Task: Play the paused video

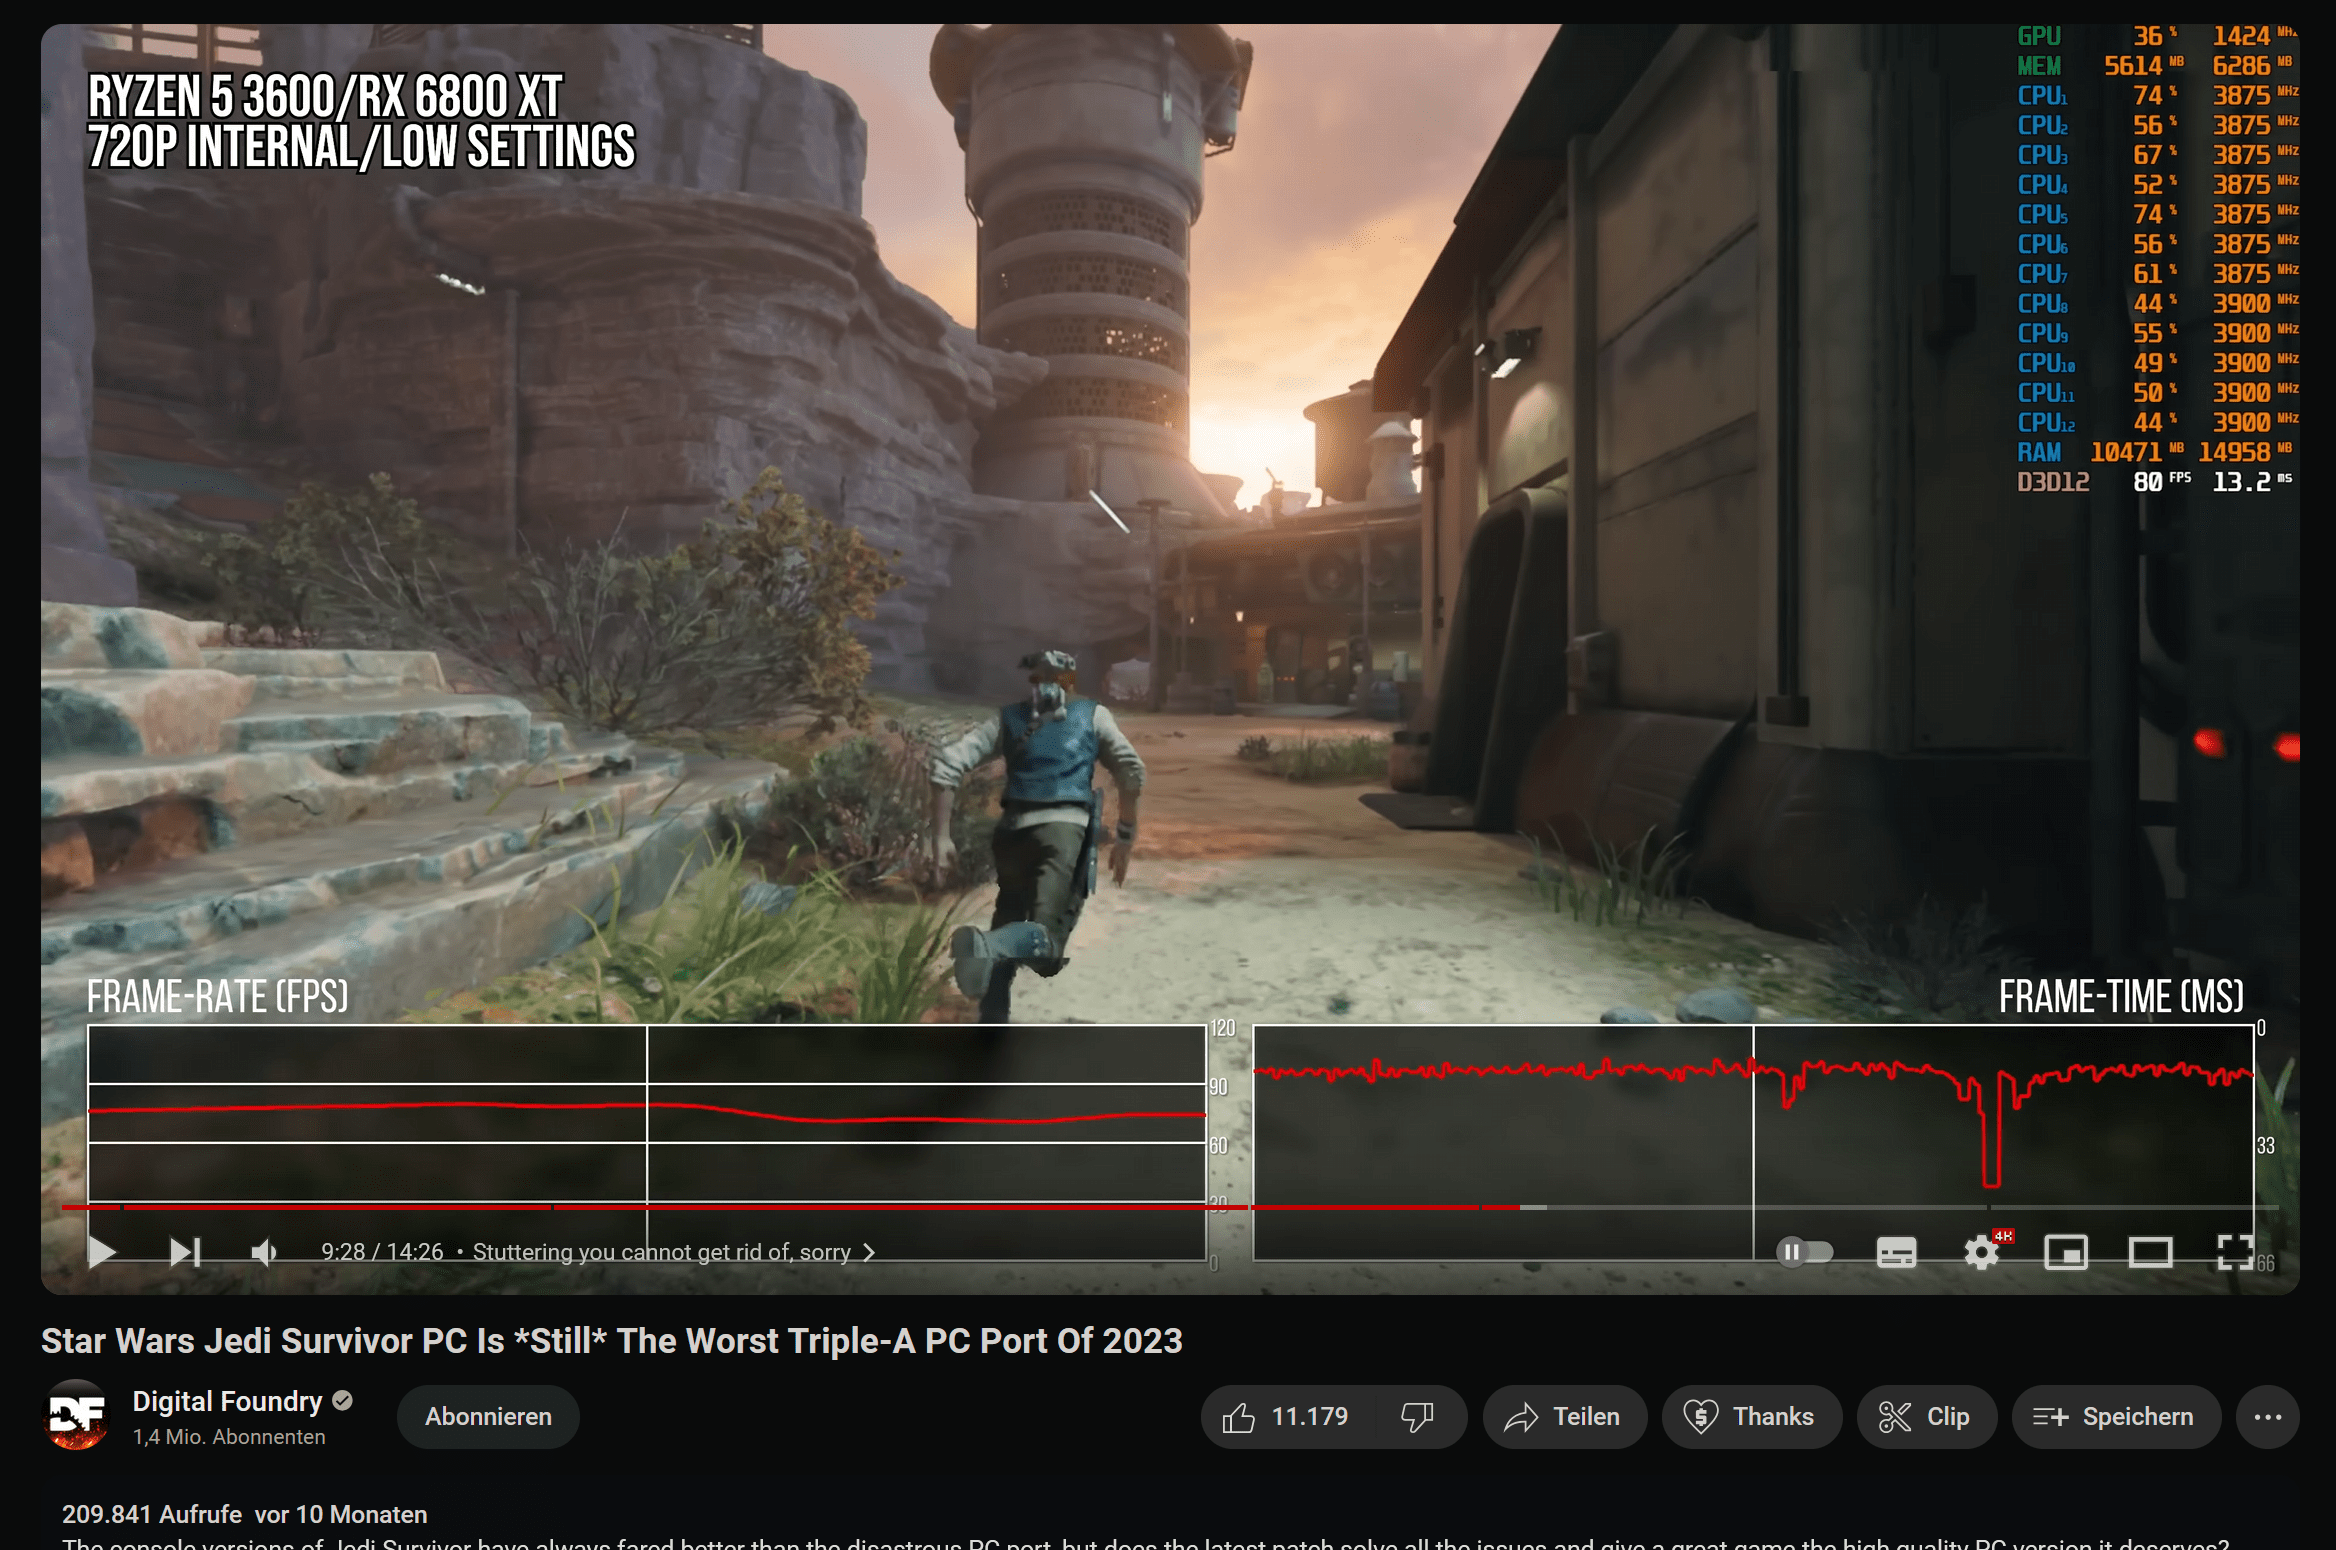Action: tap(102, 1251)
